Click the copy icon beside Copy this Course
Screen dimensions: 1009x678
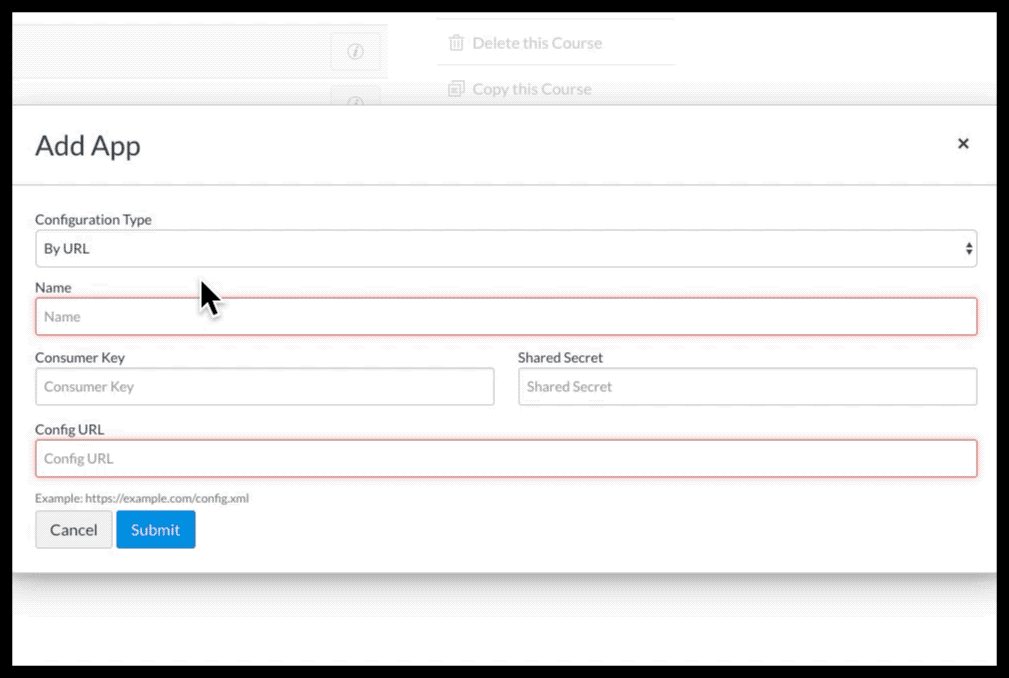pyautogui.click(x=456, y=89)
